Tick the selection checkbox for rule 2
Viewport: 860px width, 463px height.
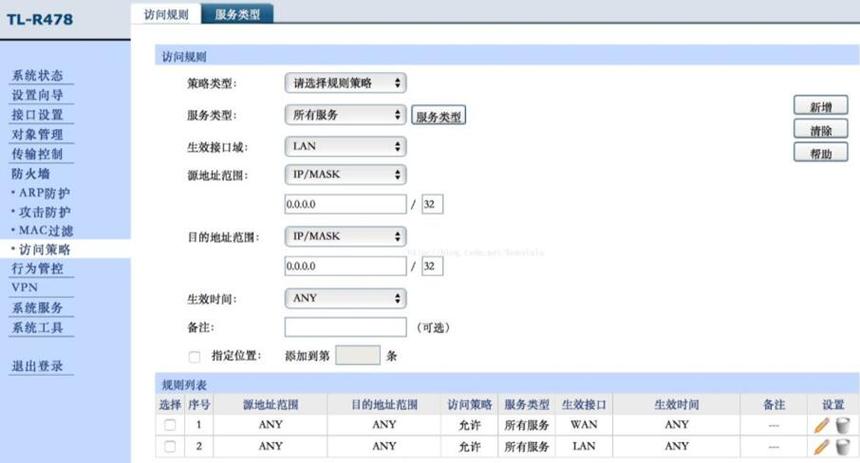pyautogui.click(x=170, y=446)
